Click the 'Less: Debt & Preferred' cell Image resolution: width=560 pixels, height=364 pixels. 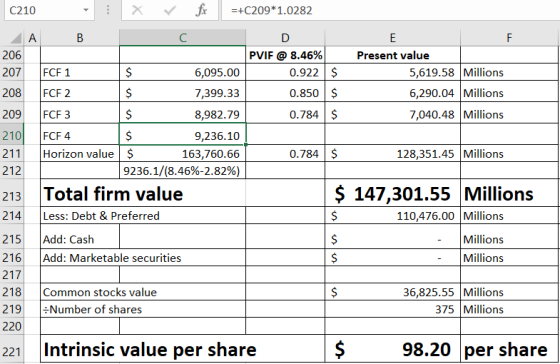tap(143, 216)
